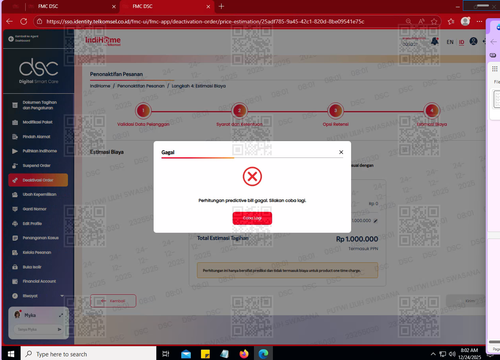Click the Ganti Nomor sidebar icon
Screen dimensions: 500x360
coord(15,209)
